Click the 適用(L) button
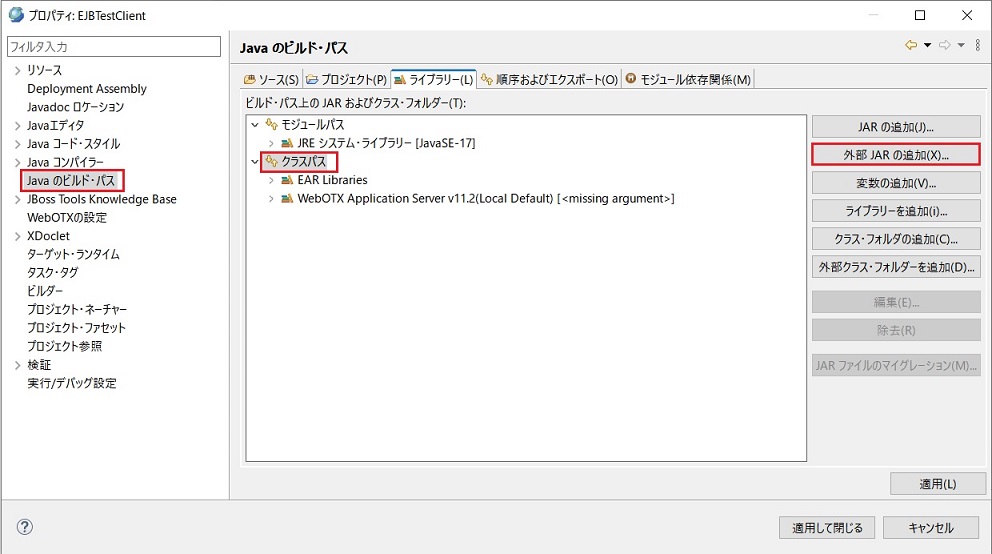 (938, 484)
